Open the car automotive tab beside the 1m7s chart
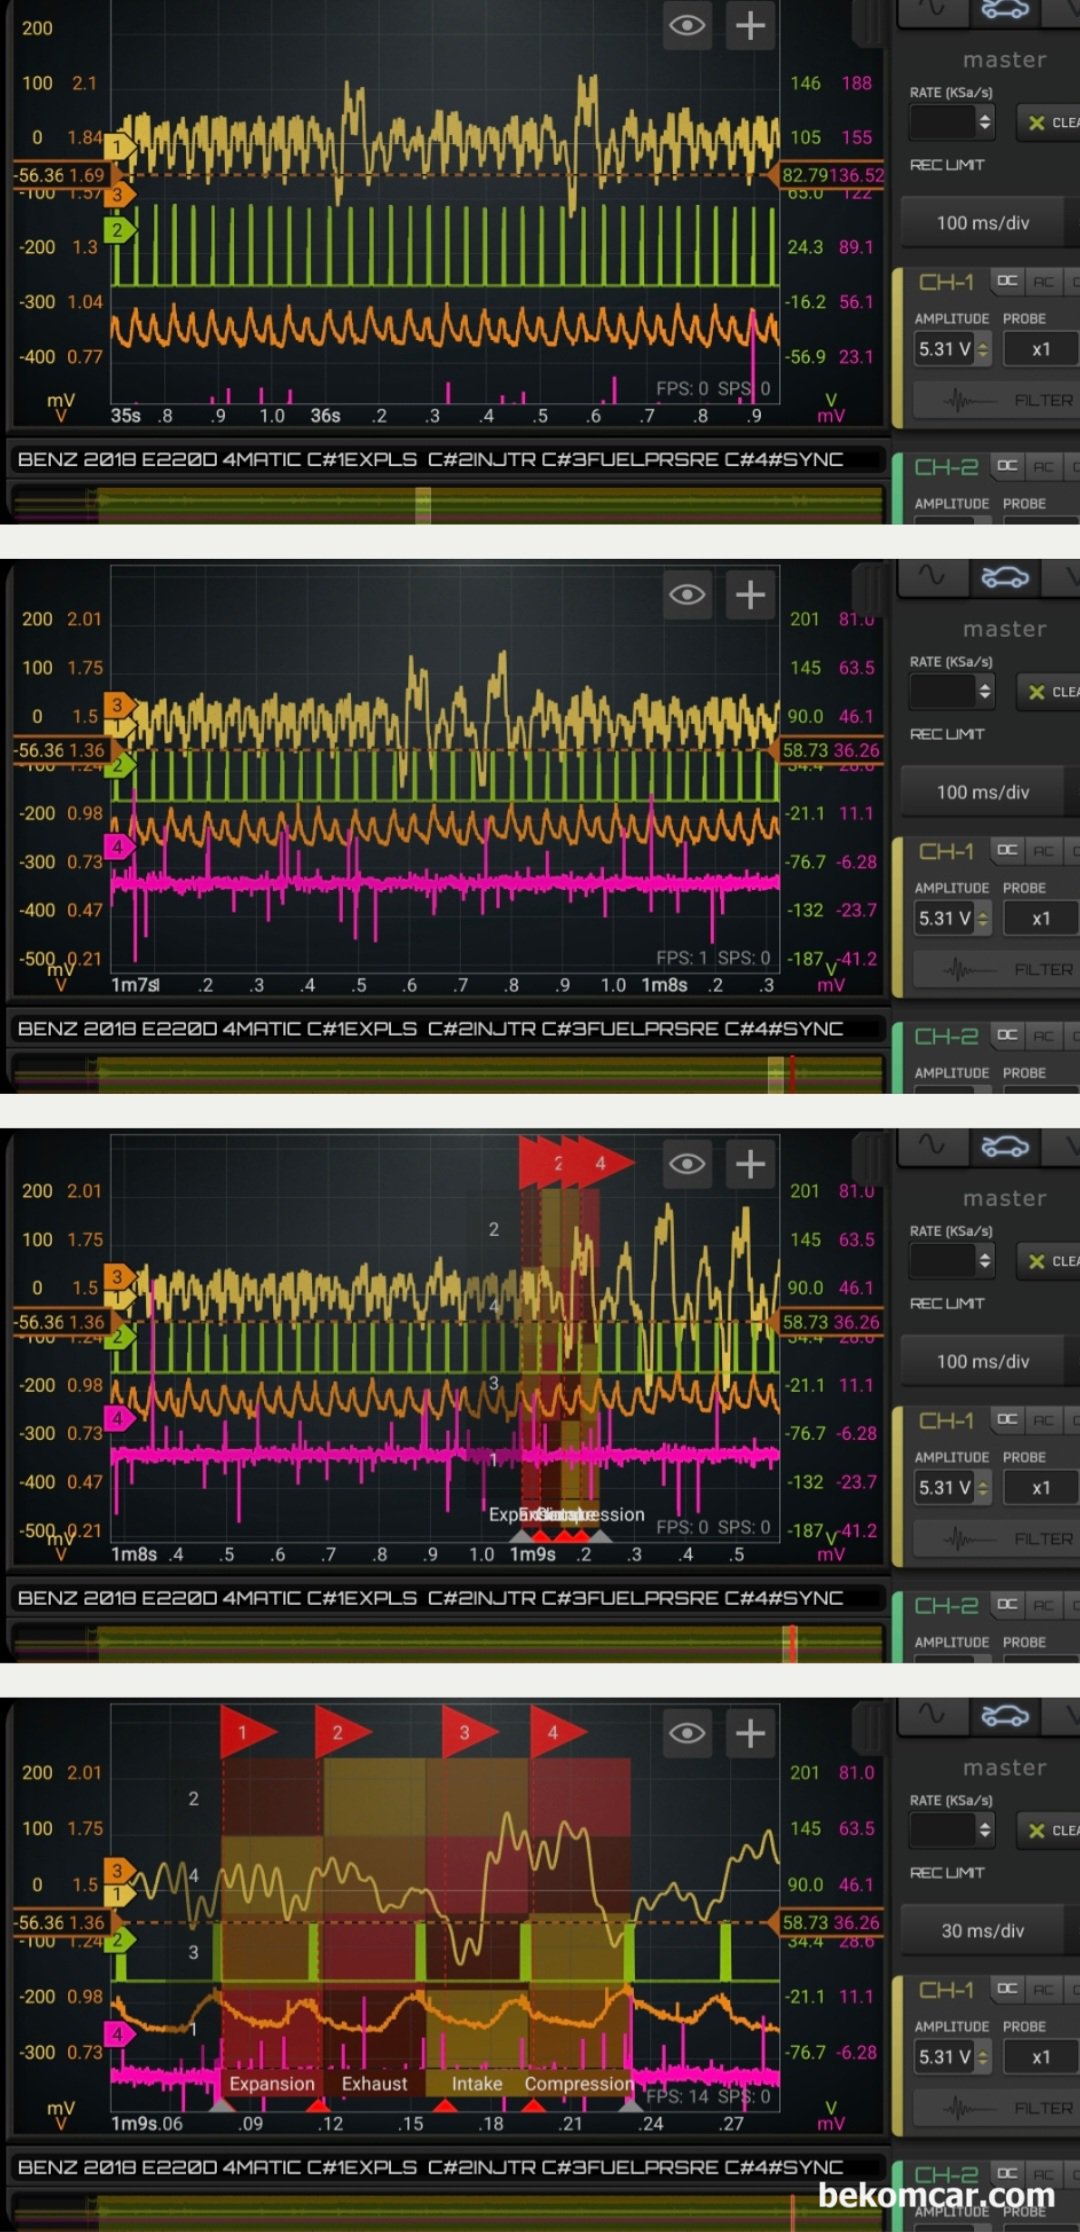 pos(1005,576)
